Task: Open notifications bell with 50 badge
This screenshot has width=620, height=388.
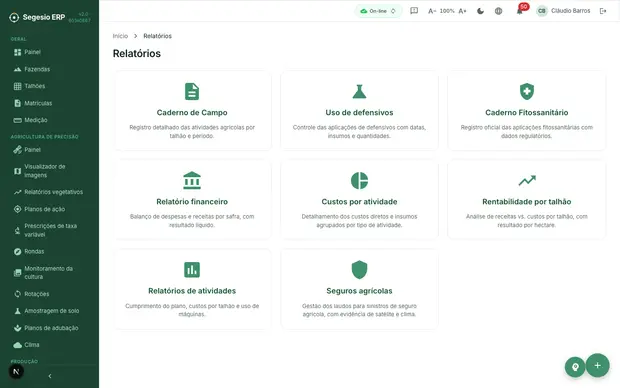Action: pyautogui.click(x=520, y=10)
